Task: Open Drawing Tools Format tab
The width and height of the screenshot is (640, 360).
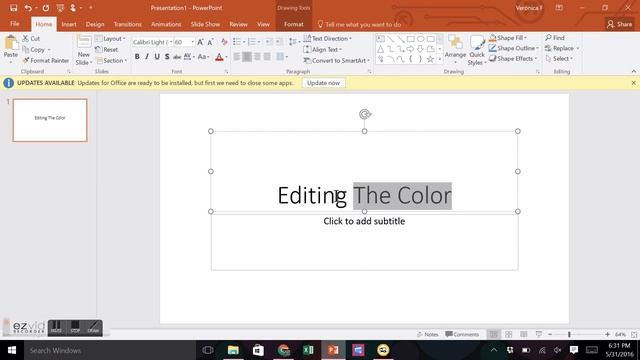Action: [293, 24]
